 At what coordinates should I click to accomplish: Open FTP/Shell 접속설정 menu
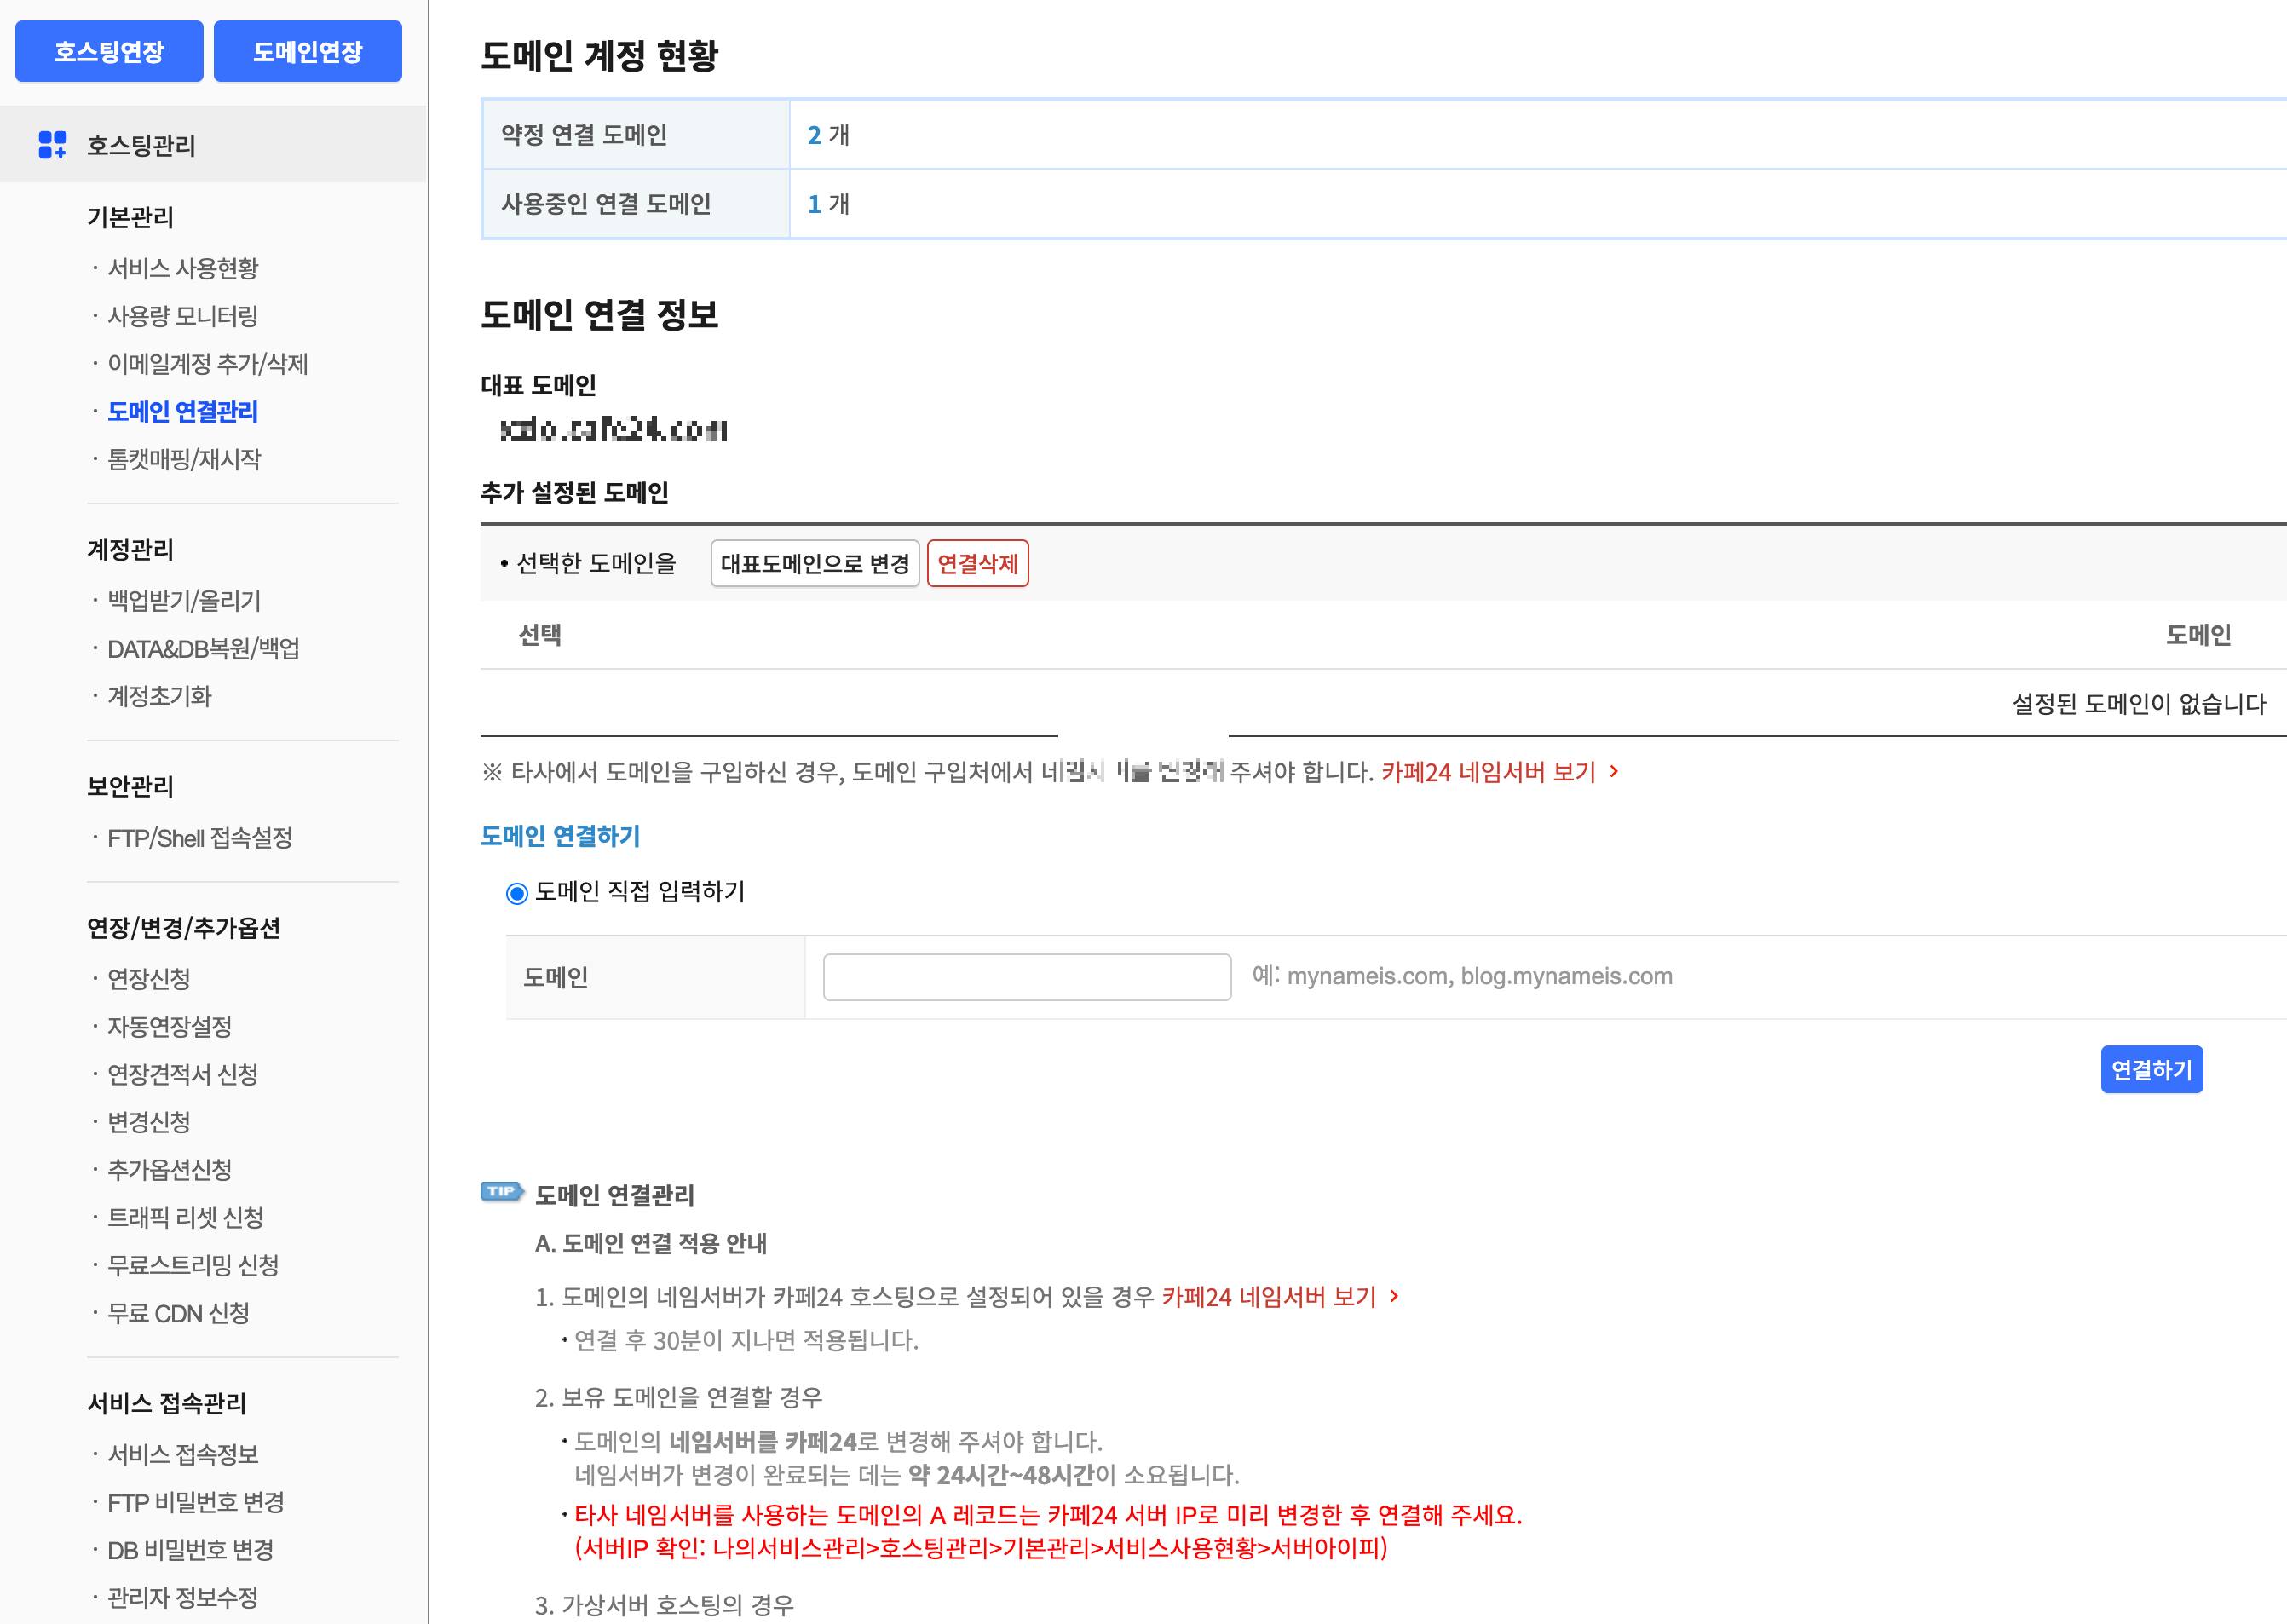(200, 838)
